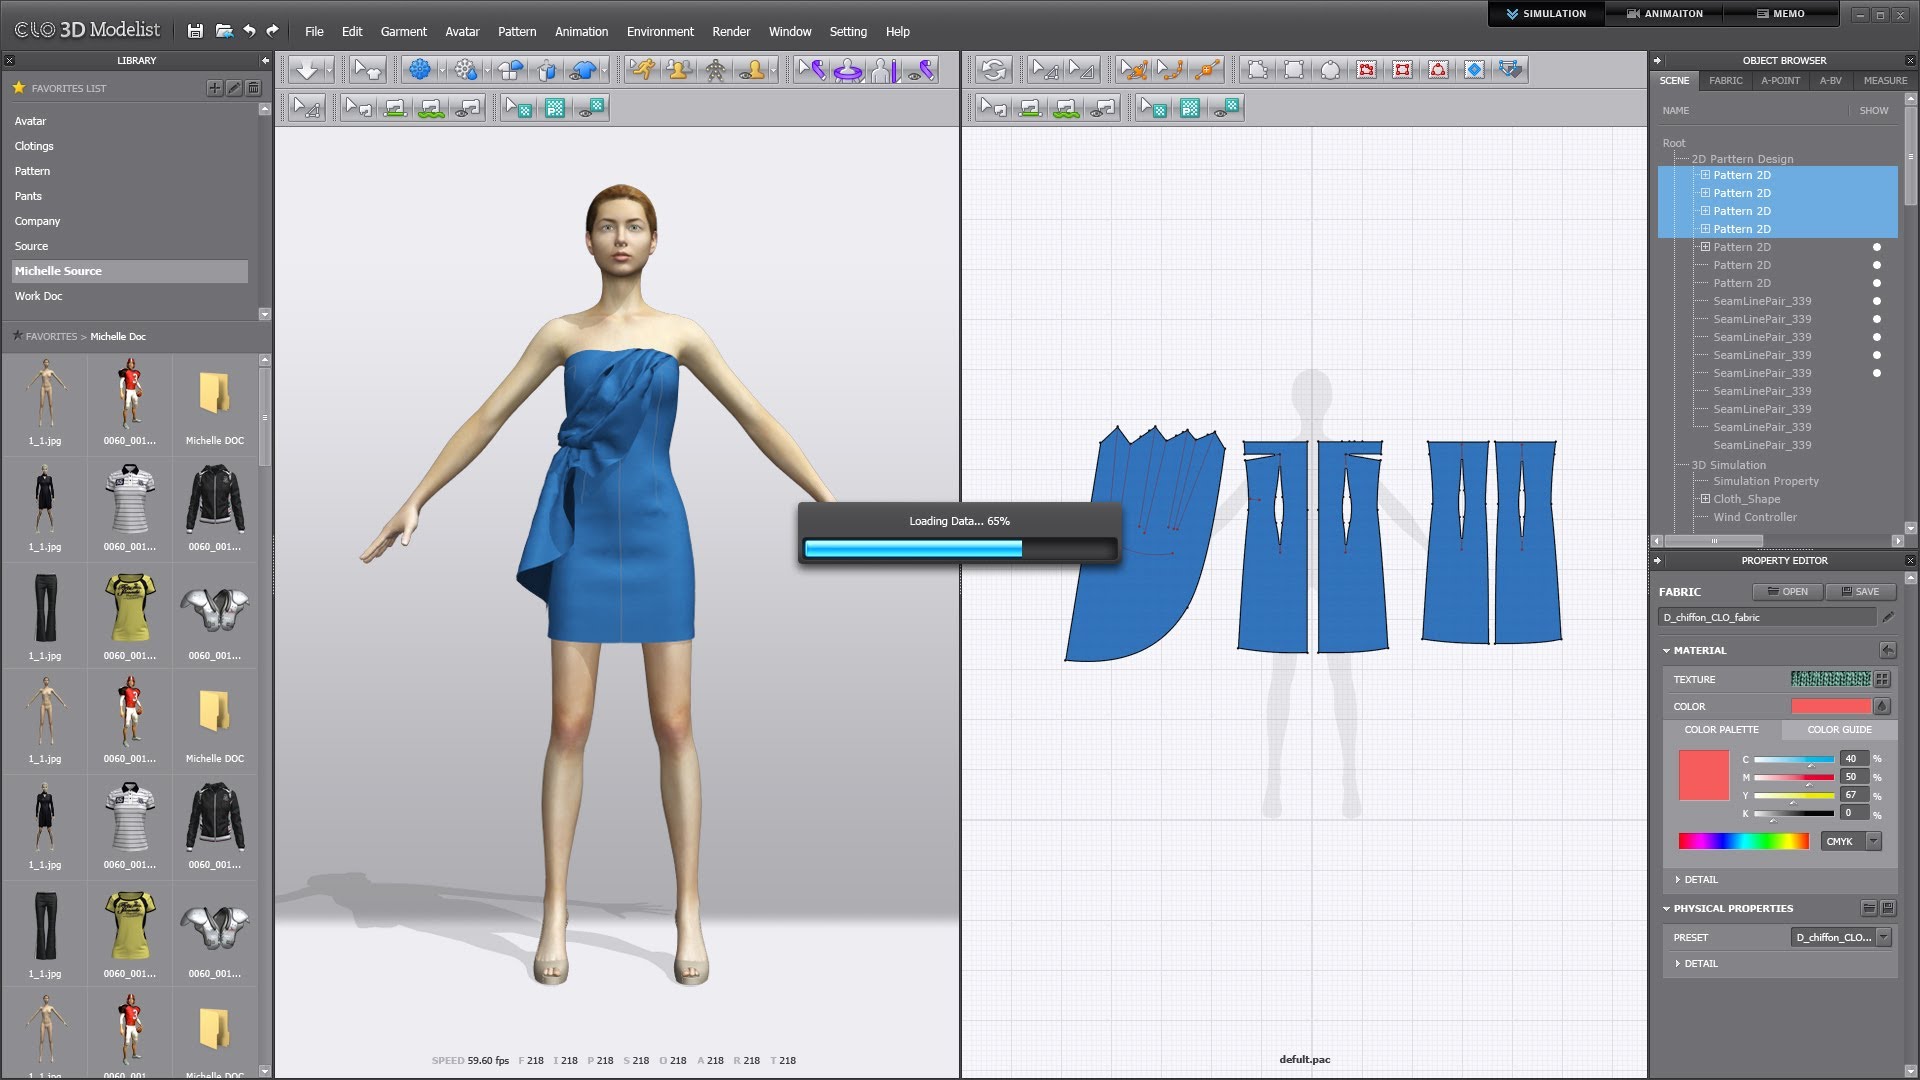1920x1080 pixels.
Task: Expand the DETAIL section in Property Editor
Action: 1701,880
